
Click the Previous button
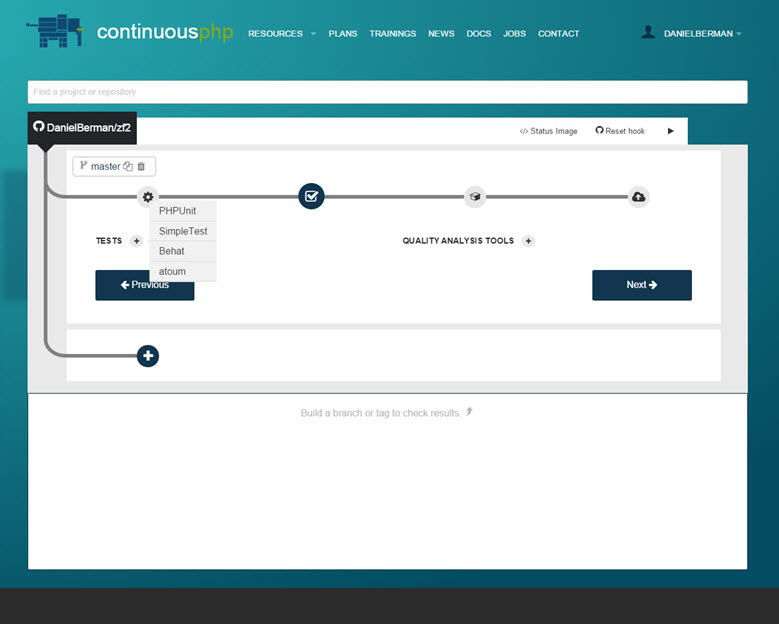point(145,285)
